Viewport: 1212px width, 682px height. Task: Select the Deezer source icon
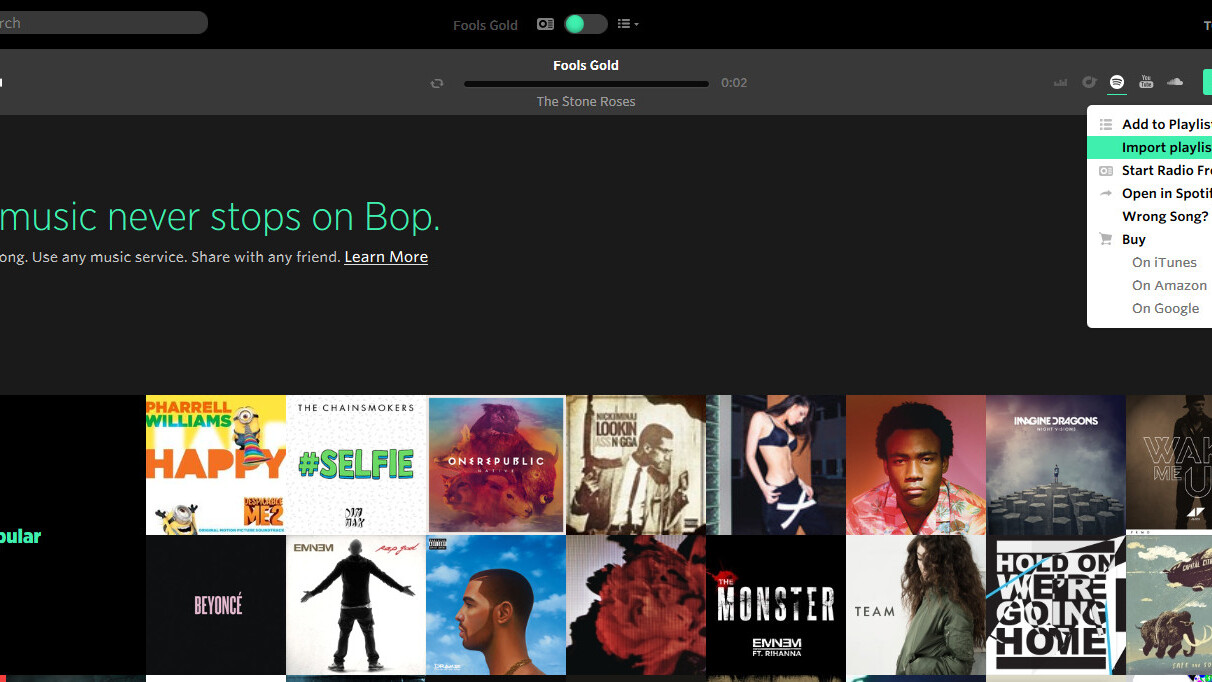tap(1060, 82)
